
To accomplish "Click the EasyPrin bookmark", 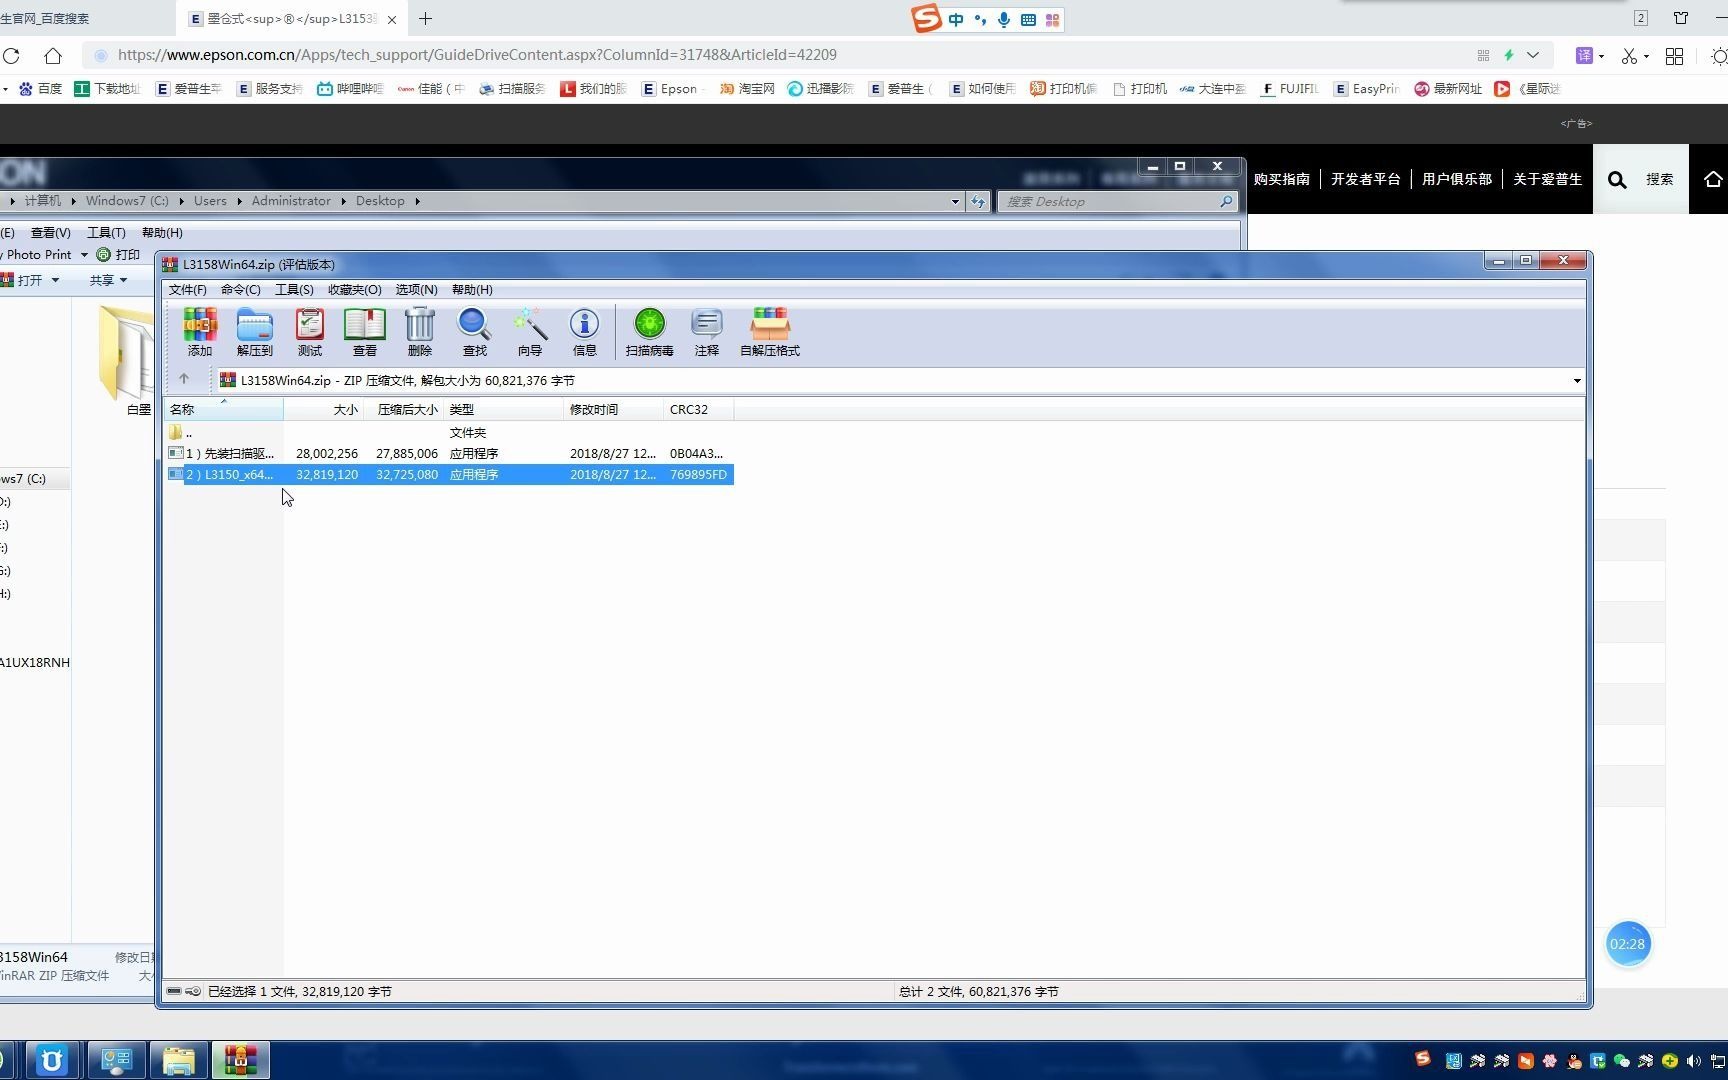I will point(1367,89).
